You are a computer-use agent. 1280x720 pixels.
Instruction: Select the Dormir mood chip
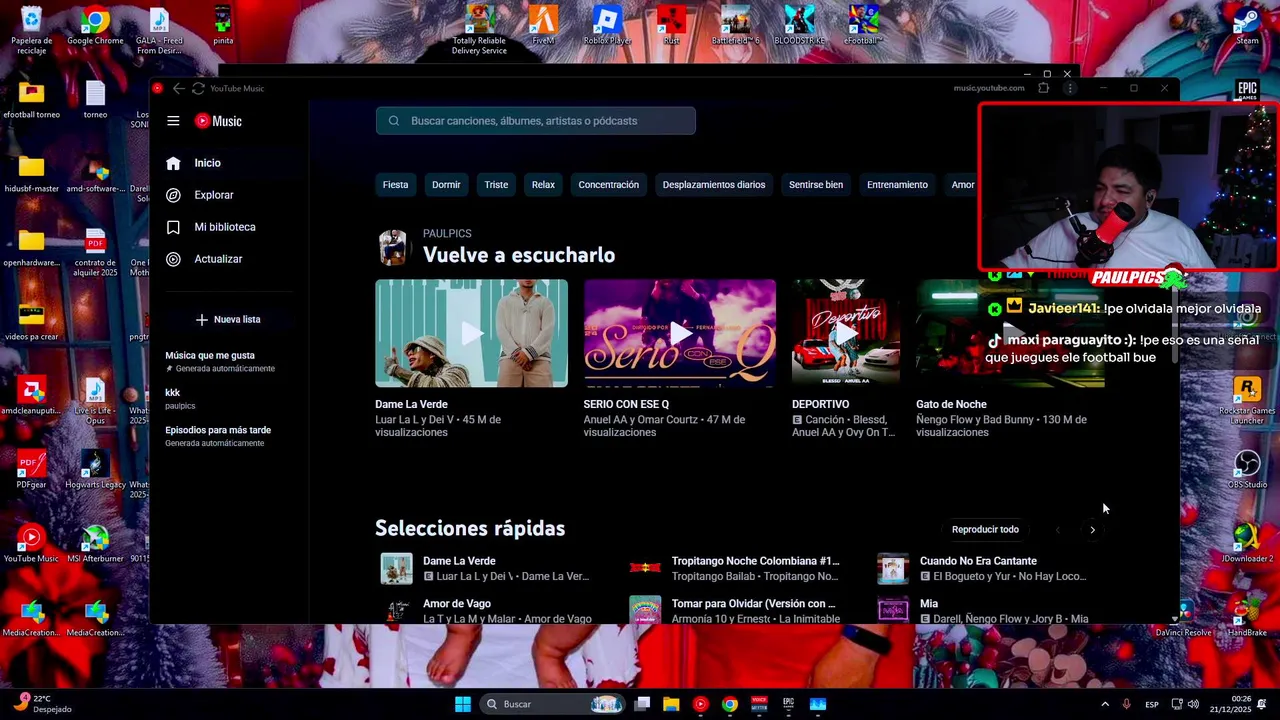click(446, 185)
